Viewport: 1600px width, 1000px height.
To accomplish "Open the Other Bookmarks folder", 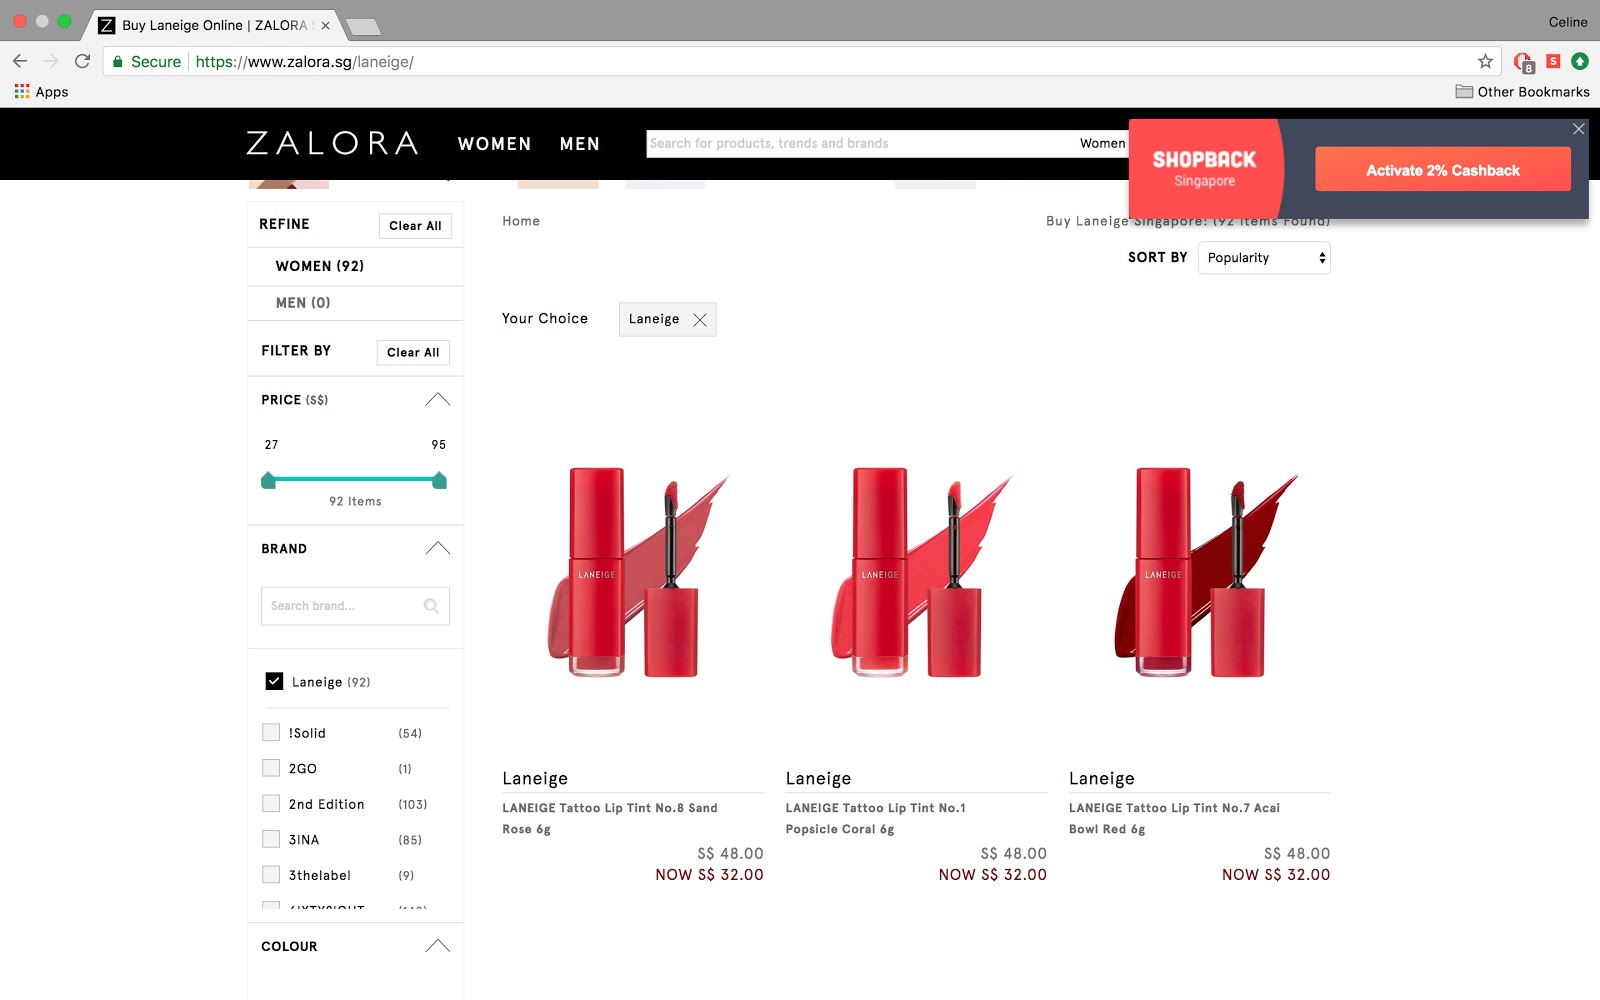I will (x=1522, y=91).
